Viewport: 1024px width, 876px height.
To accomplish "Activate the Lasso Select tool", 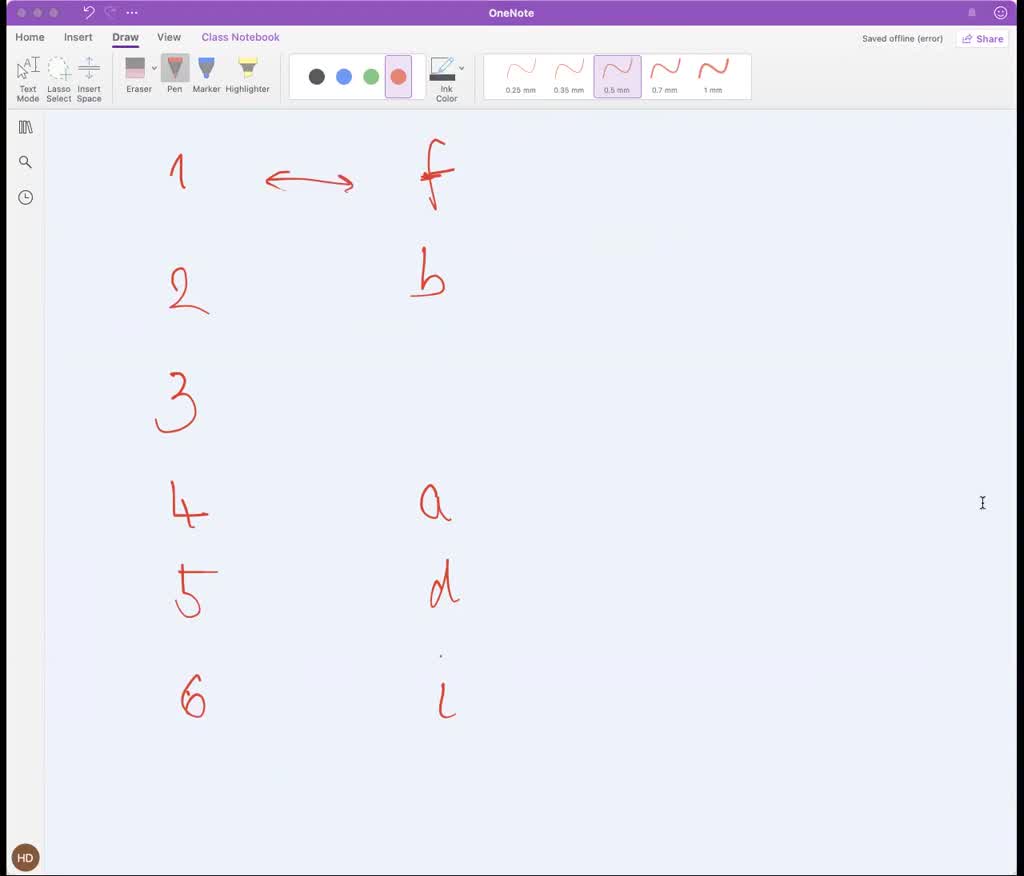I will tap(59, 78).
